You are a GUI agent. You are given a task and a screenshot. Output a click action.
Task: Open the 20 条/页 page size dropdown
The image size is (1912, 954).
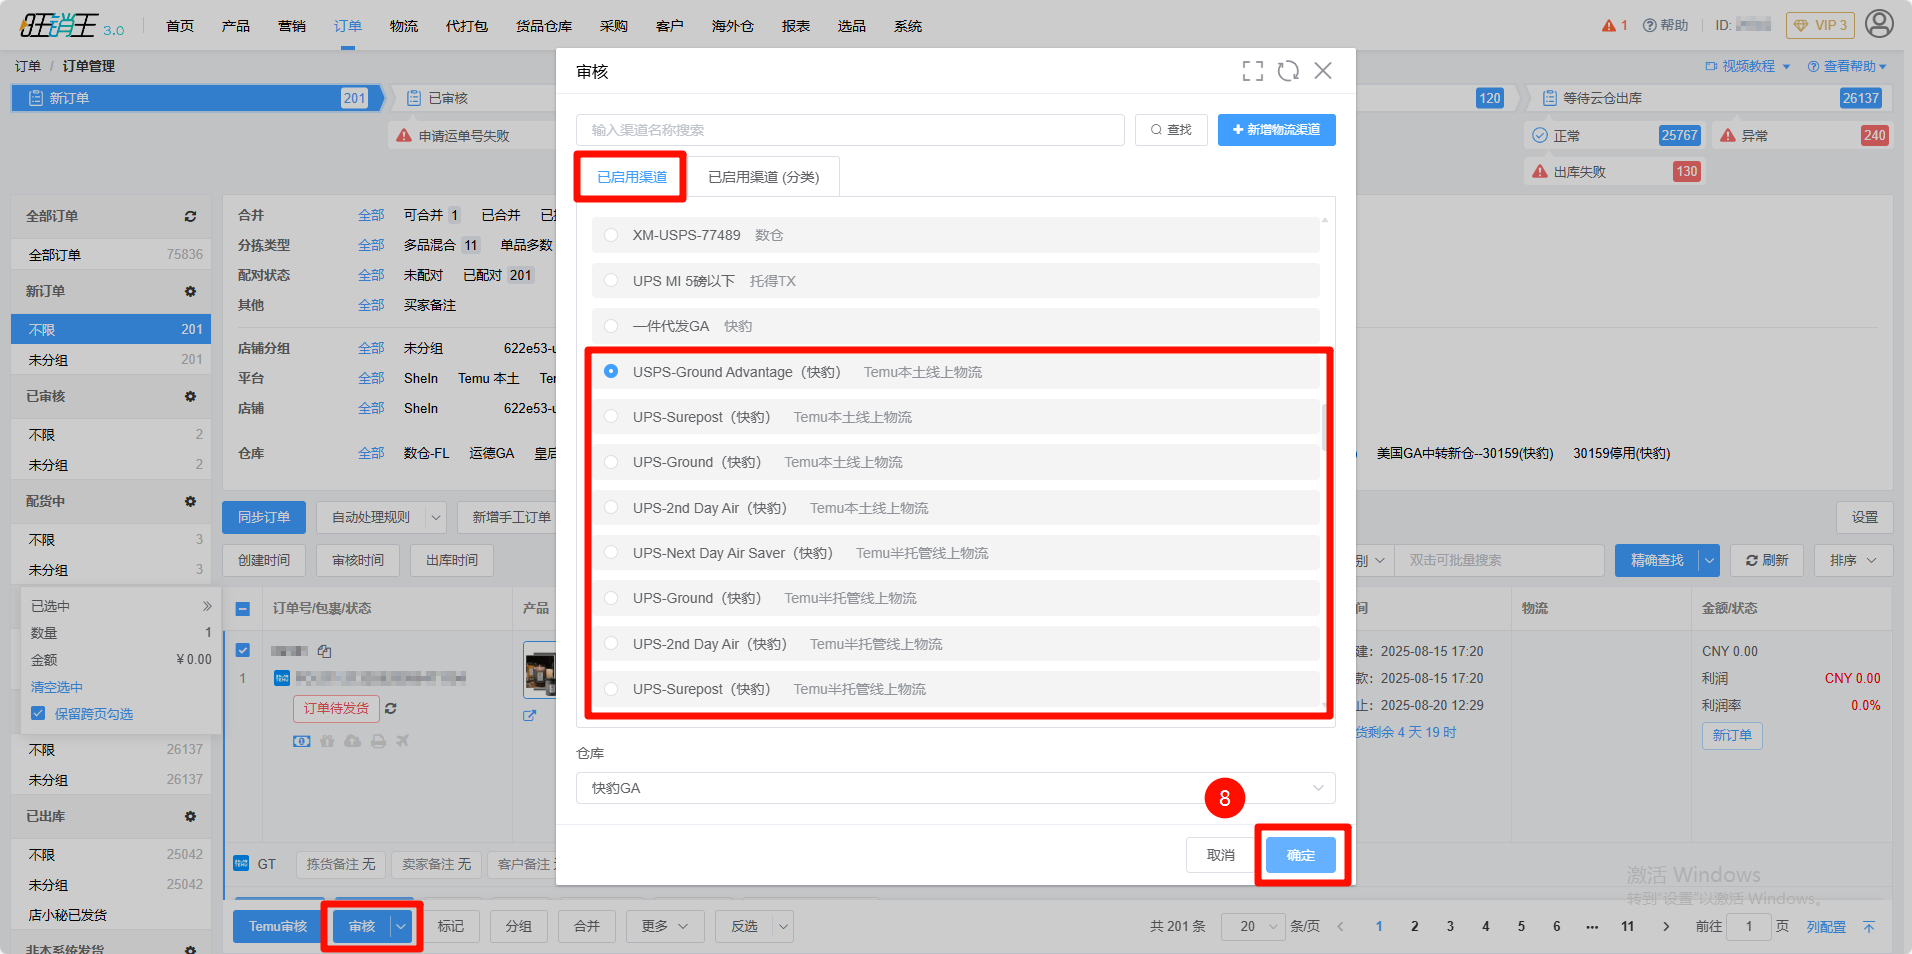[x=1254, y=927]
